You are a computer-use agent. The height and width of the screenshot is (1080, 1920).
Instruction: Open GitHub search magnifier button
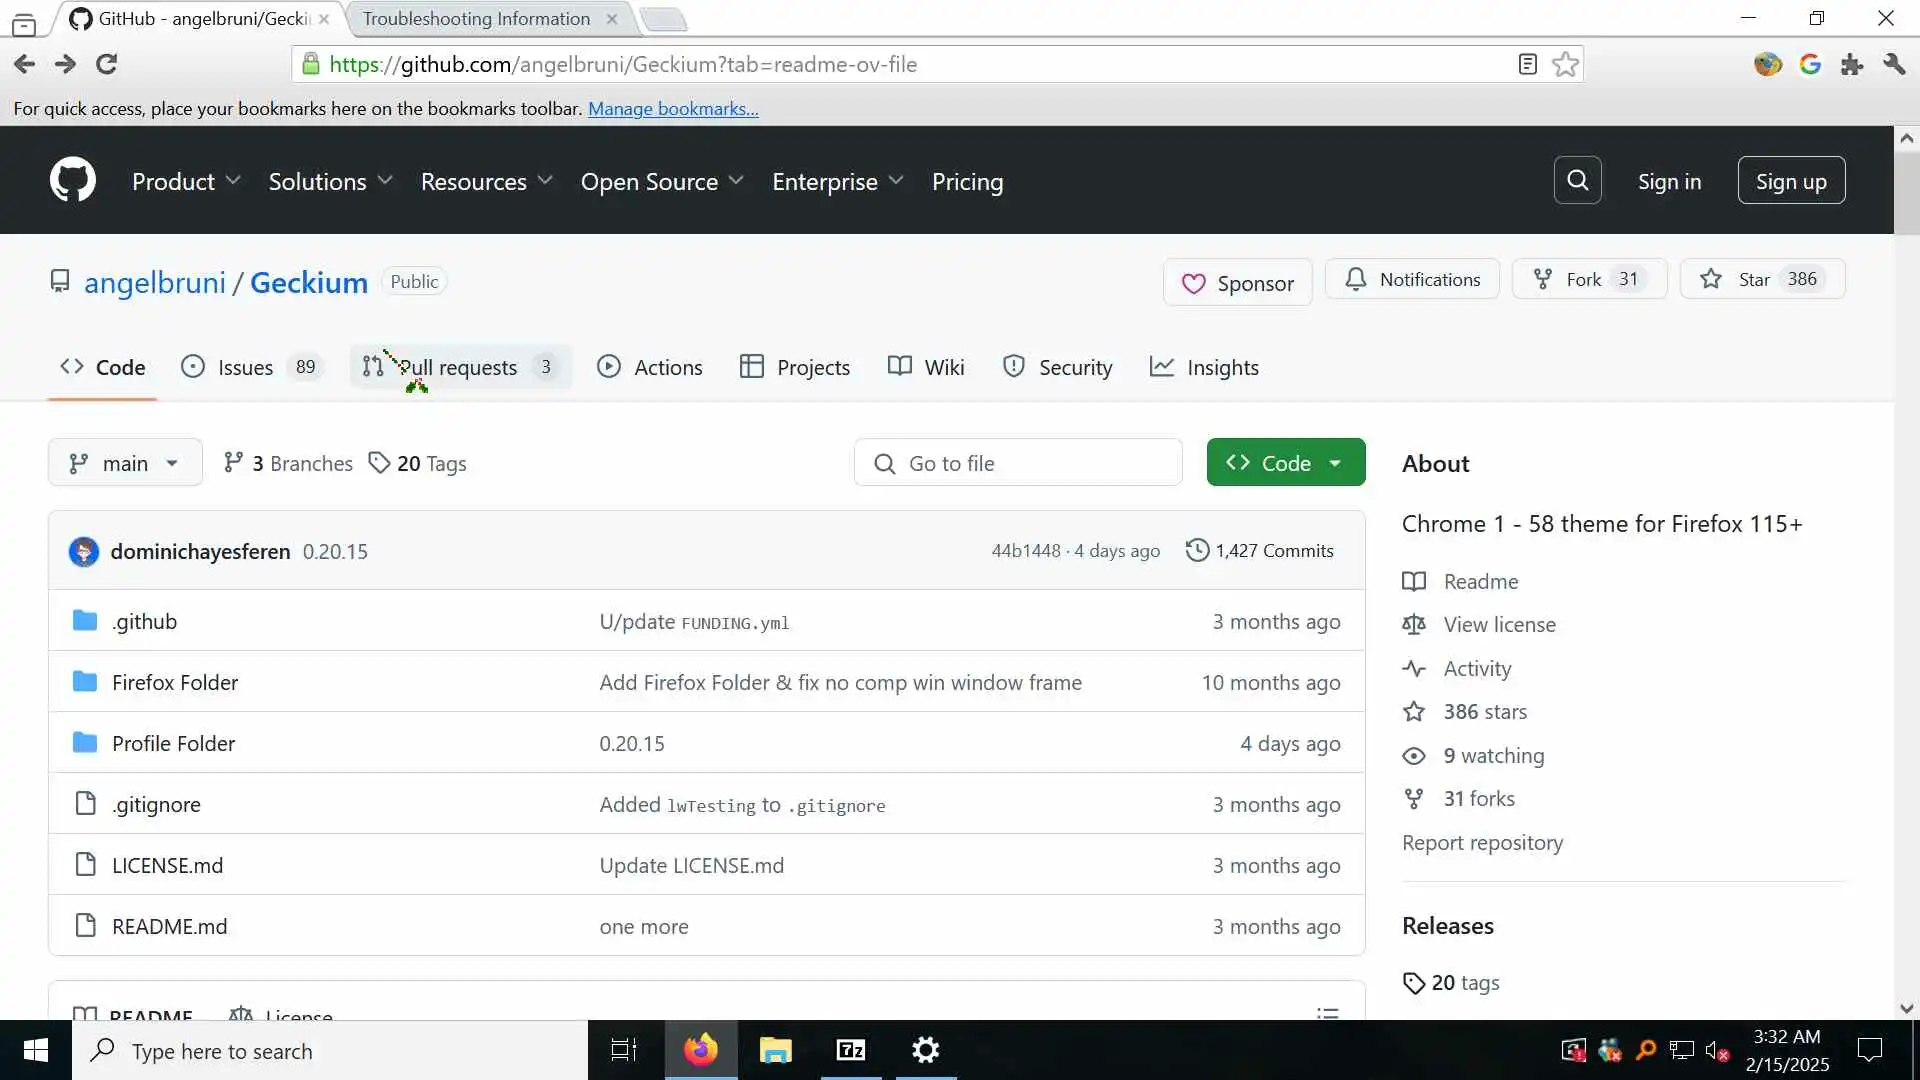(1577, 180)
